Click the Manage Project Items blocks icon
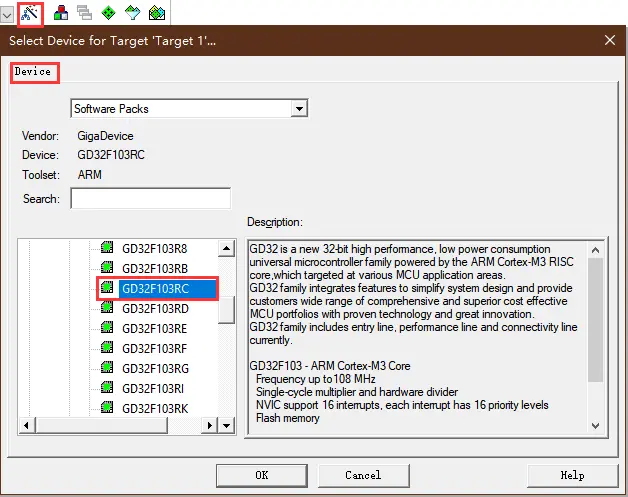The image size is (628, 497). coord(61,13)
